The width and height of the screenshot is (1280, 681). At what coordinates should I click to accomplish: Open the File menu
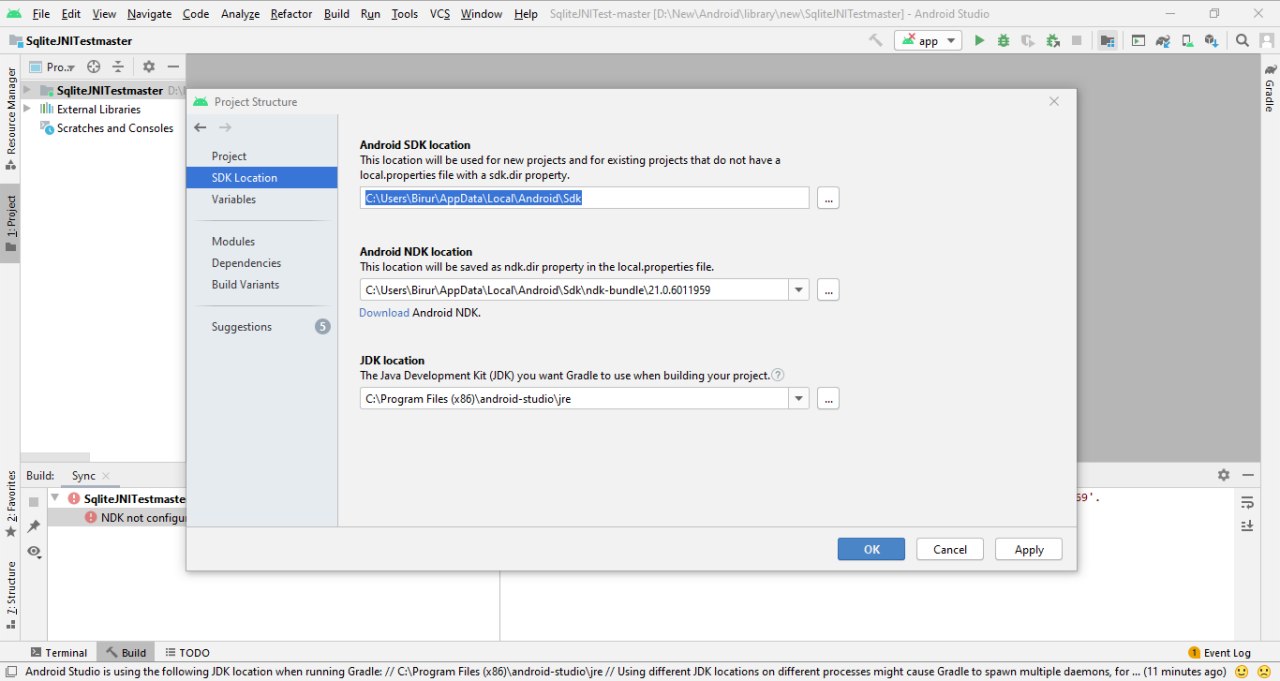coord(41,14)
